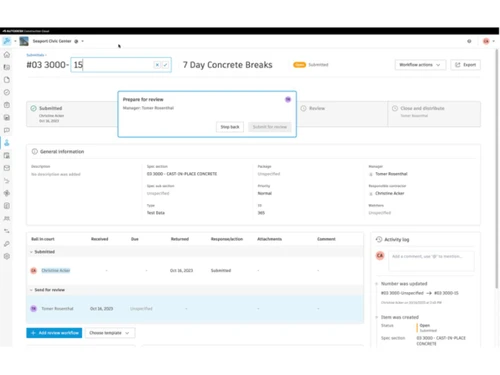Open the Settings gear icon in the sidebar
This screenshot has height=375, width=500.
[7, 256]
